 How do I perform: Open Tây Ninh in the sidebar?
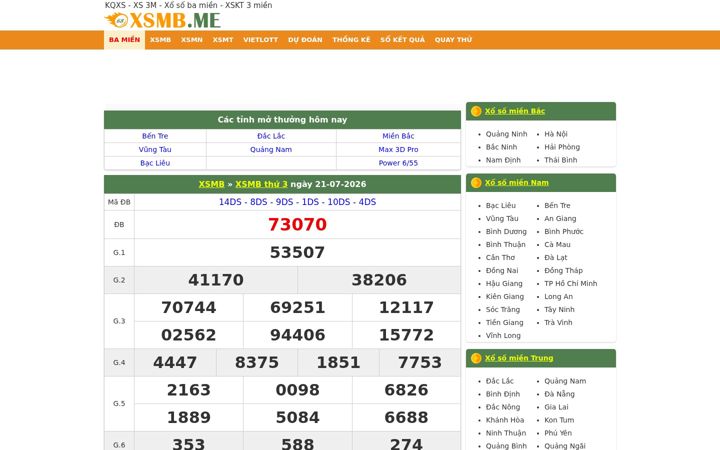tap(559, 309)
